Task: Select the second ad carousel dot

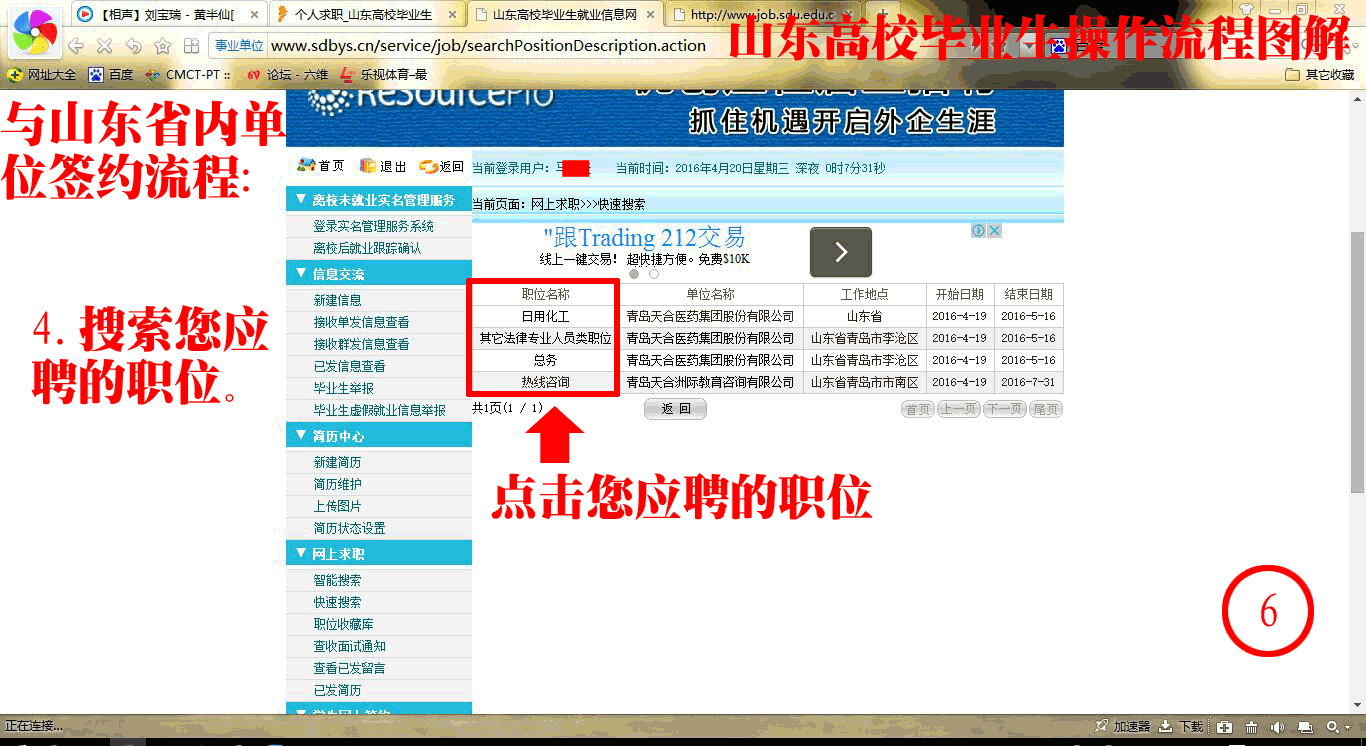Action: (654, 274)
